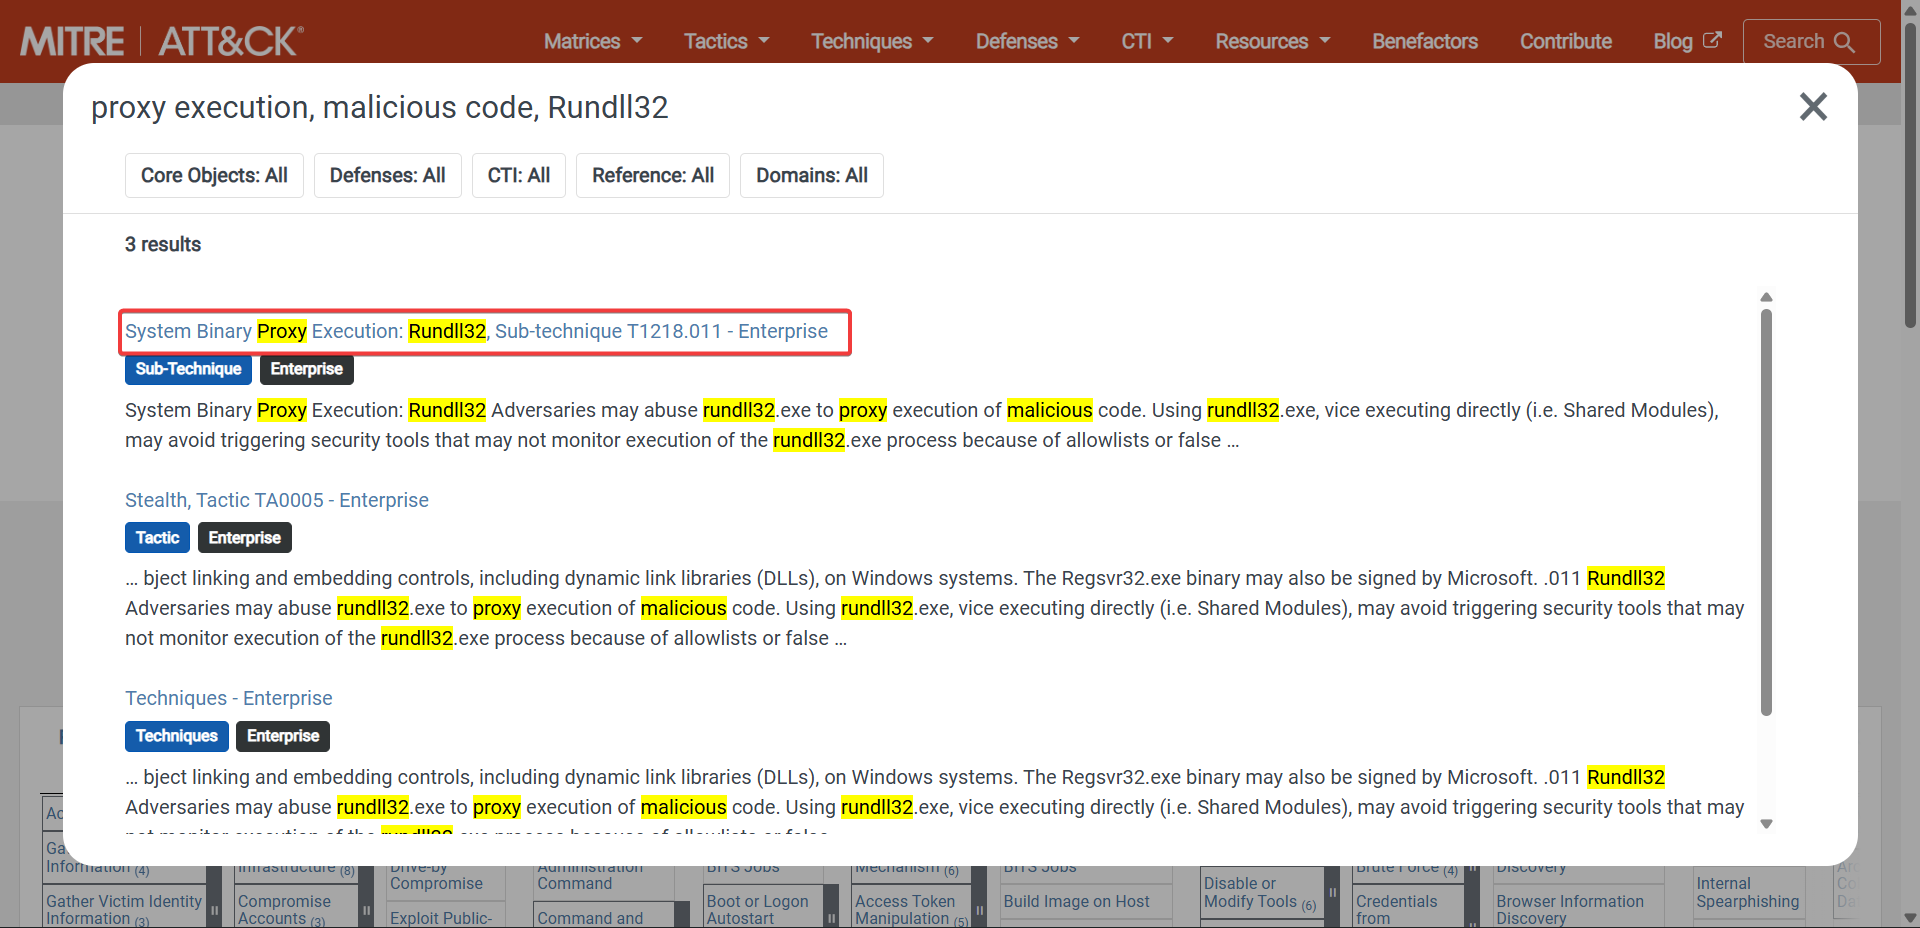Expand the Defenses navigation menu

click(1027, 41)
